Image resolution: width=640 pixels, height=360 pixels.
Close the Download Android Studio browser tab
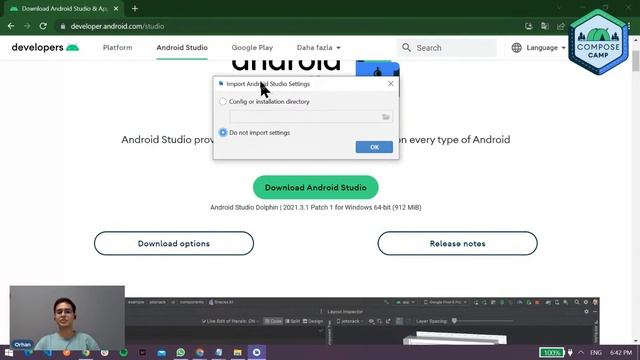pyautogui.click(x=116, y=9)
